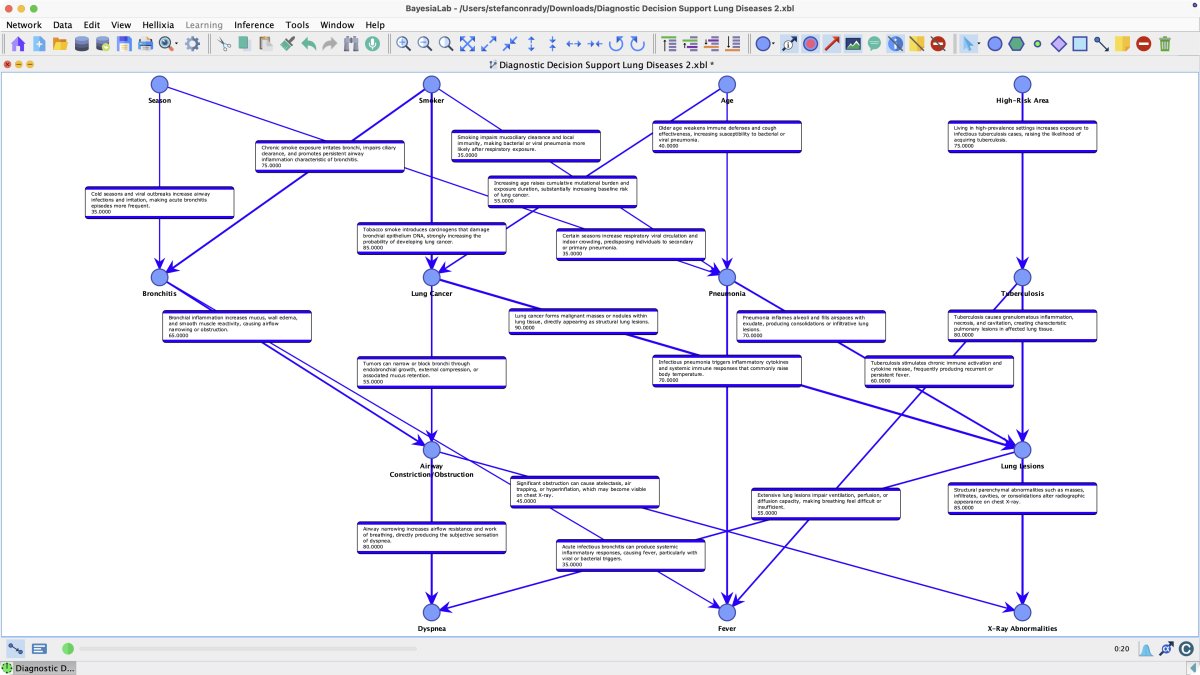Open the magnifier search options dropdown
Viewport: 1200px width, 675px height.
[168, 44]
